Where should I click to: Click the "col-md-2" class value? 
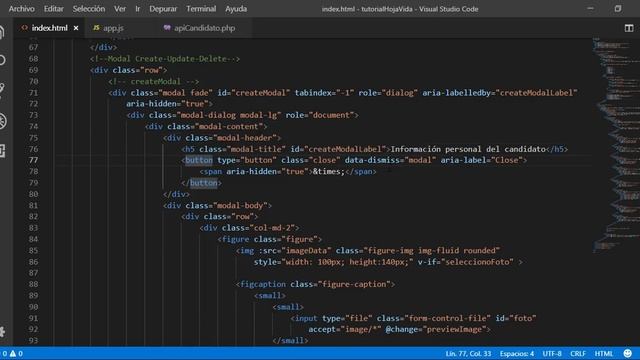272,228
